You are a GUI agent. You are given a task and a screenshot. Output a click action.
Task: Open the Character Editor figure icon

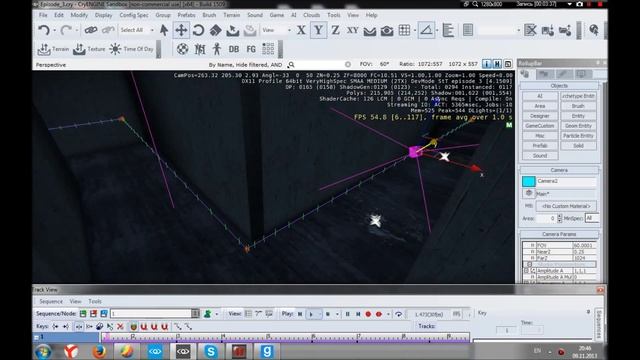pos(217,49)
